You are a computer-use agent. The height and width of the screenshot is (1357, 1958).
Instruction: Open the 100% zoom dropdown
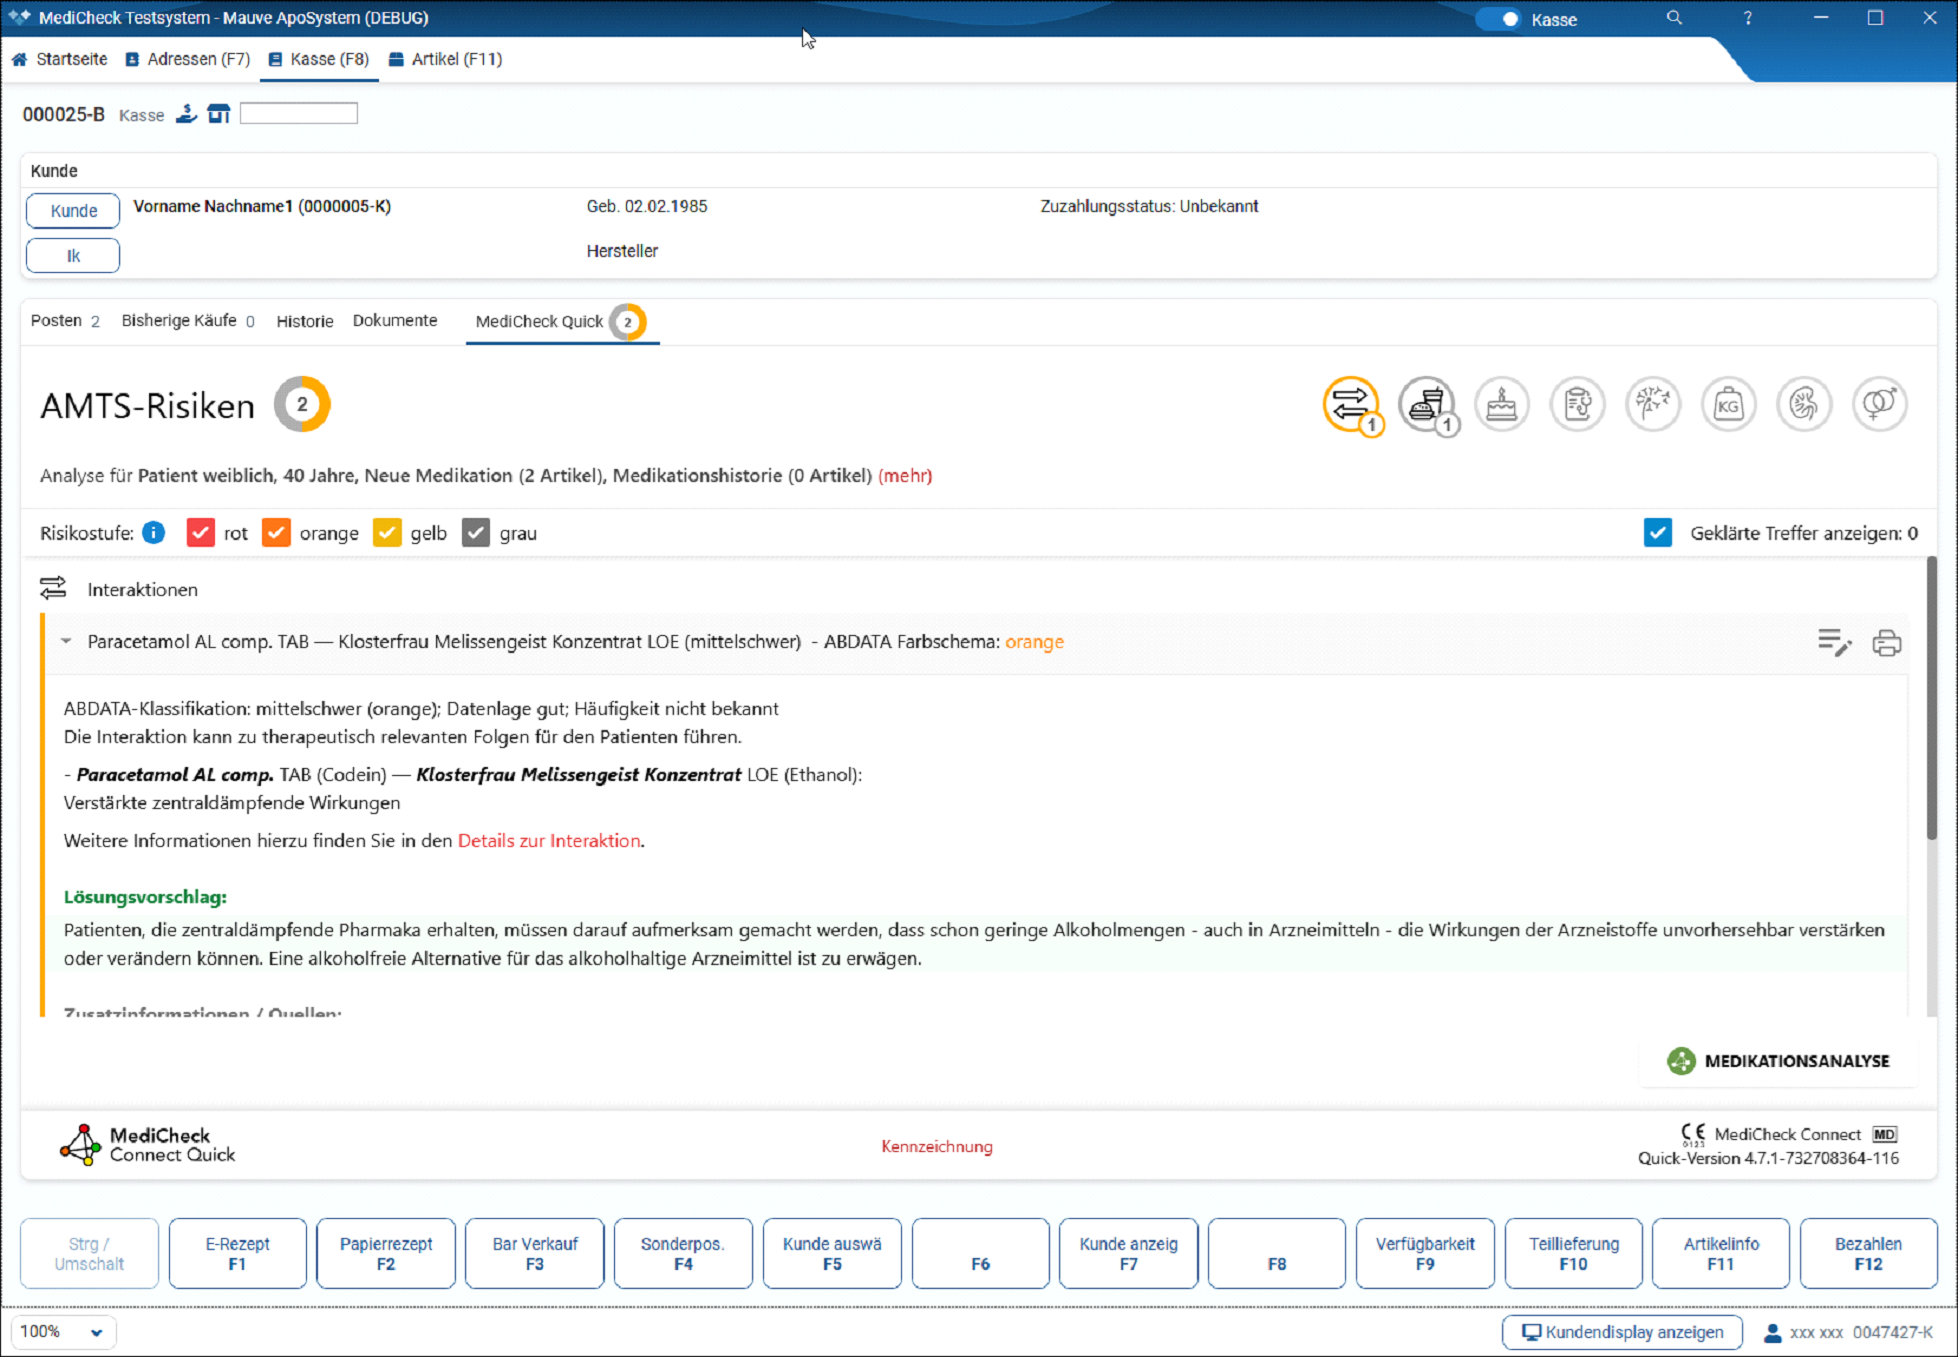point(64,1332)
